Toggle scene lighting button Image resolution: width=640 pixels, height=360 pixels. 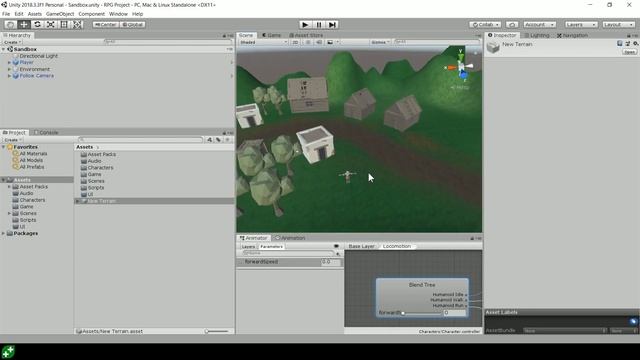(308, 42)
